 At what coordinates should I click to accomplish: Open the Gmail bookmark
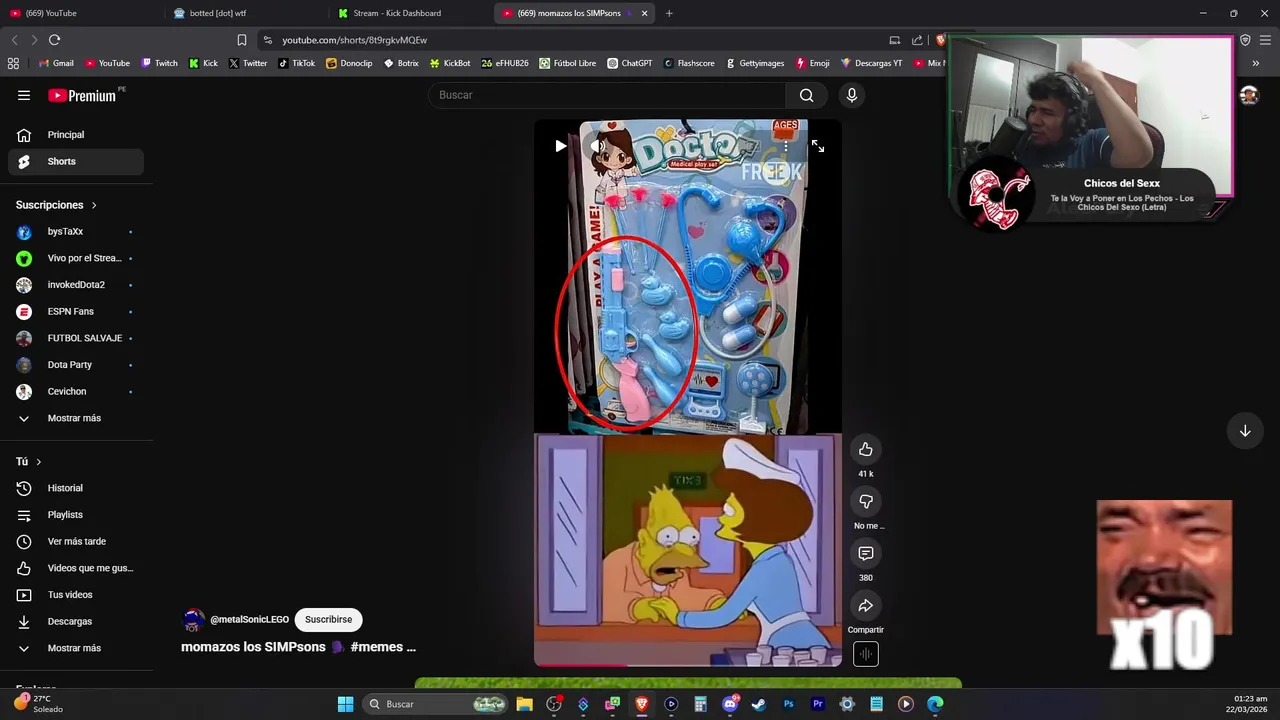coord(55,63)
